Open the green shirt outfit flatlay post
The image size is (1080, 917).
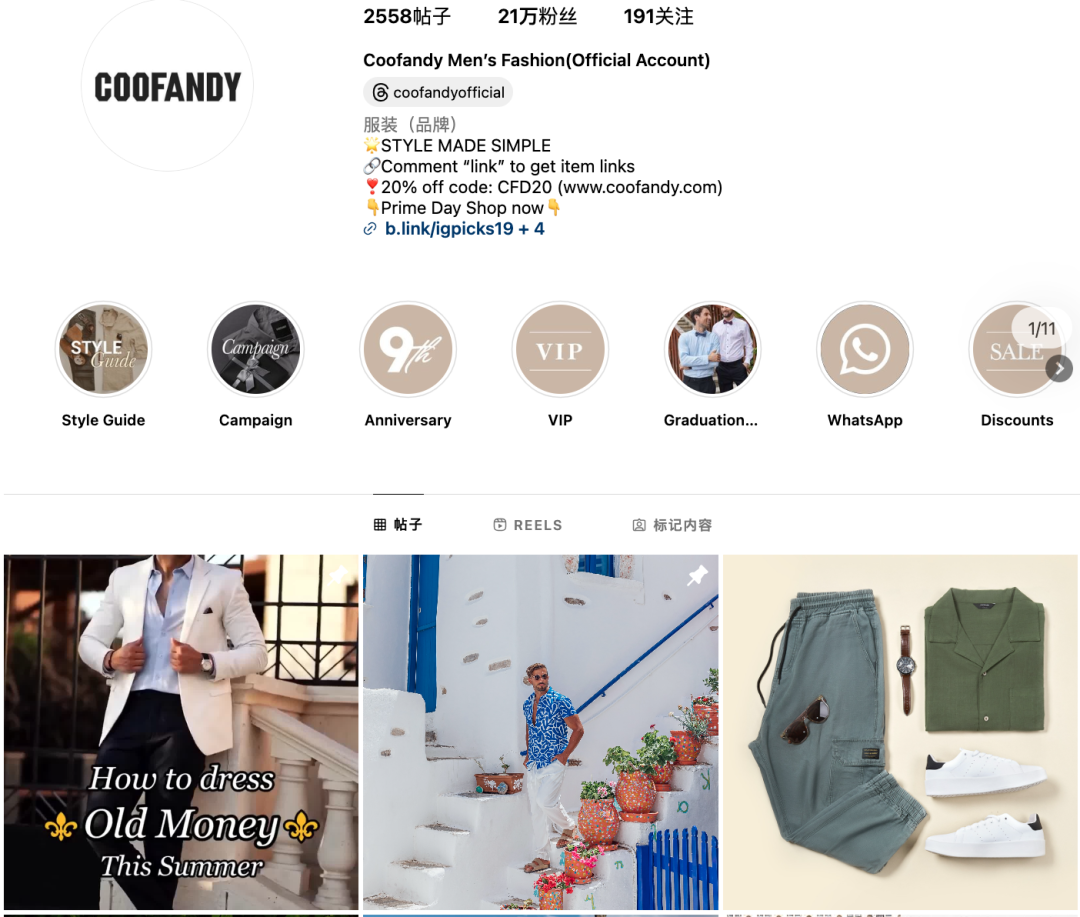[x=900, y=732]
